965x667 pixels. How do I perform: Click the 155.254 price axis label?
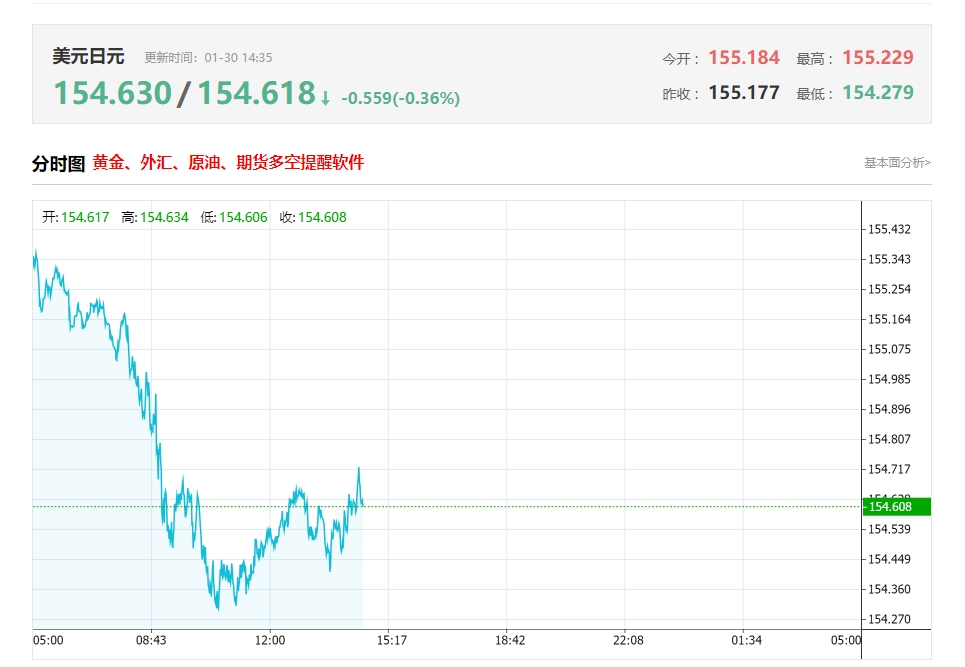pos(889,289)
